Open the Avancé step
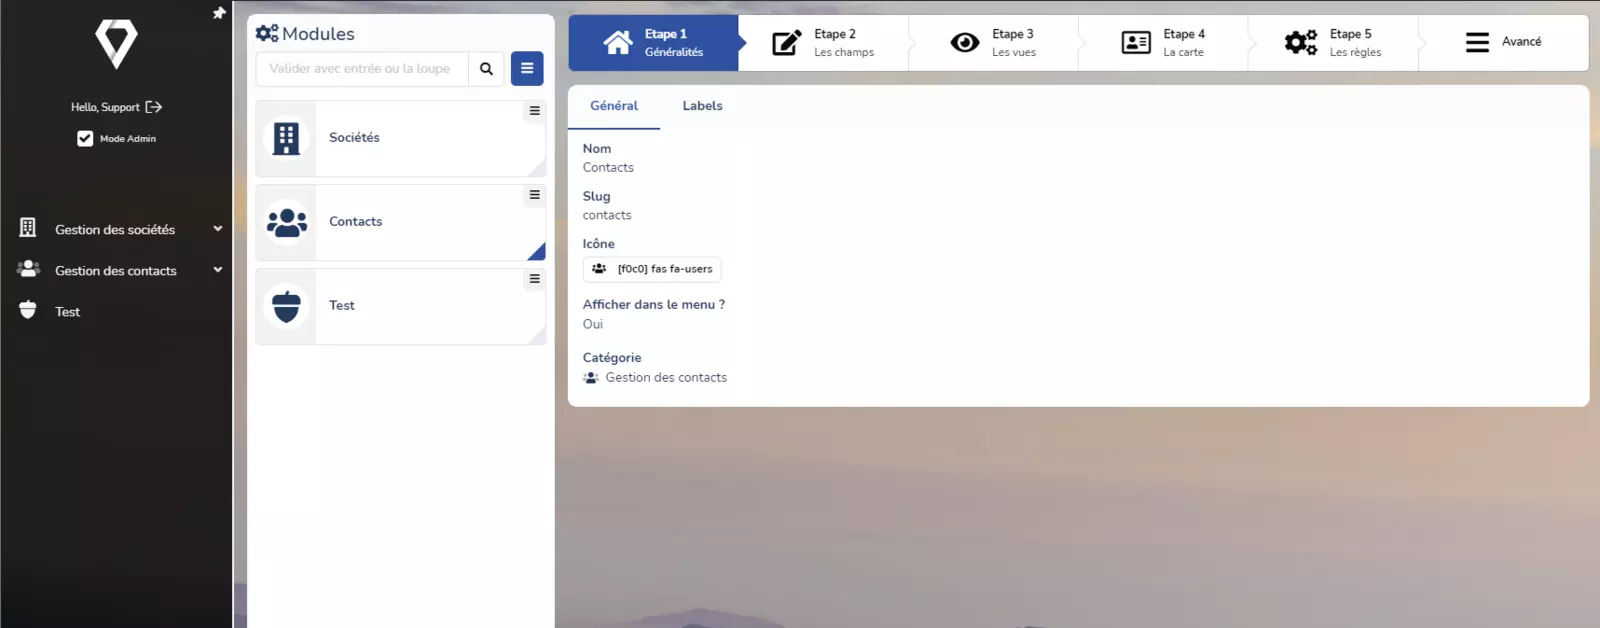The image size is (1600, 628). tap(1503, 42)
